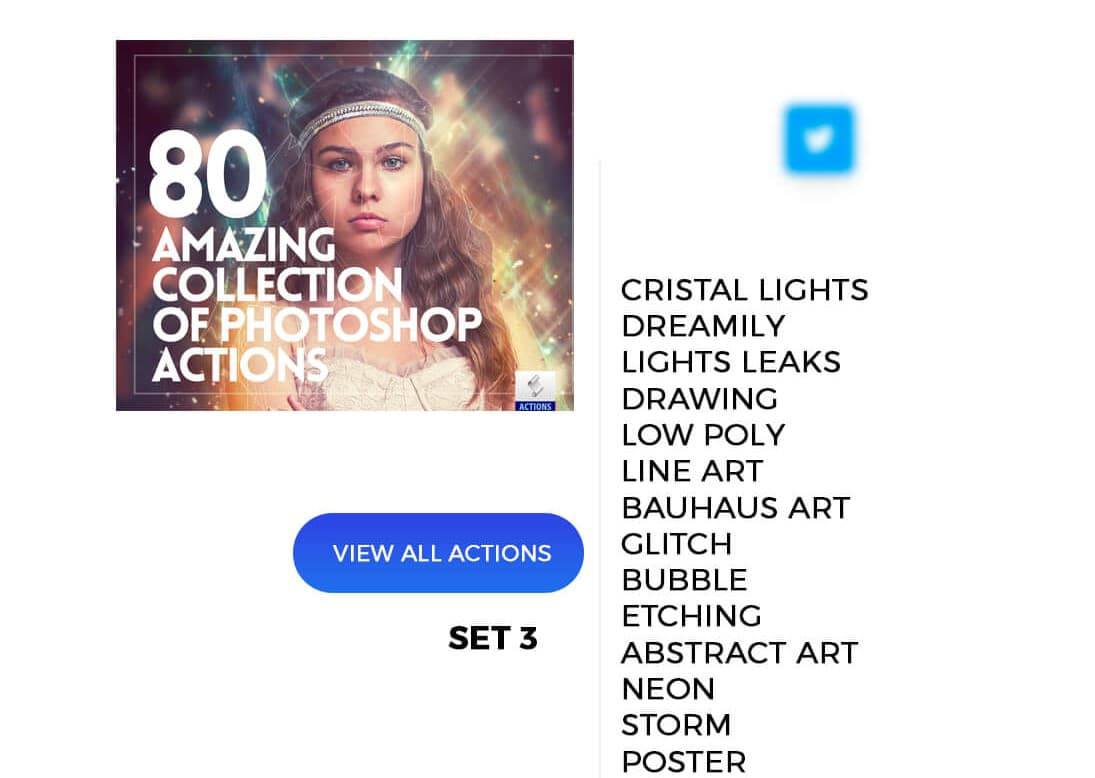The width and height of the screenshot is (1095, 778).
Task: Choose the Poster action
Action: [x=684, y=762]
